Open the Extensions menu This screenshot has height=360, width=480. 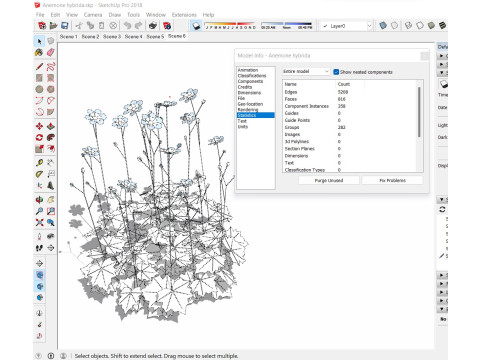click(184, 15)
